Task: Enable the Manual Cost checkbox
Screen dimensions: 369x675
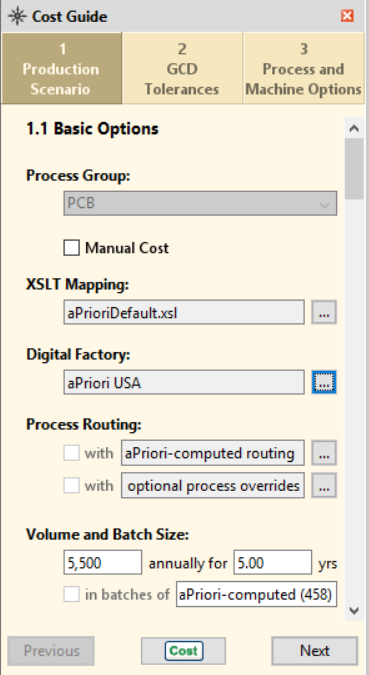Action: (x=71, y=248)
